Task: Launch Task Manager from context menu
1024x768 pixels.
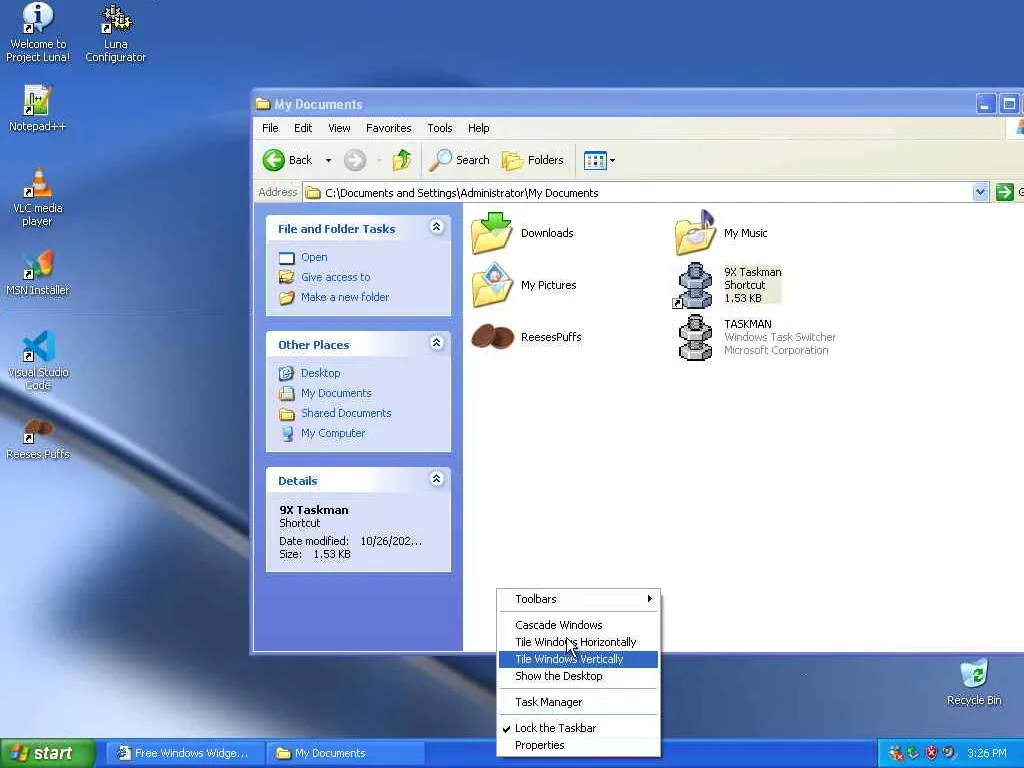Action: 578,702
